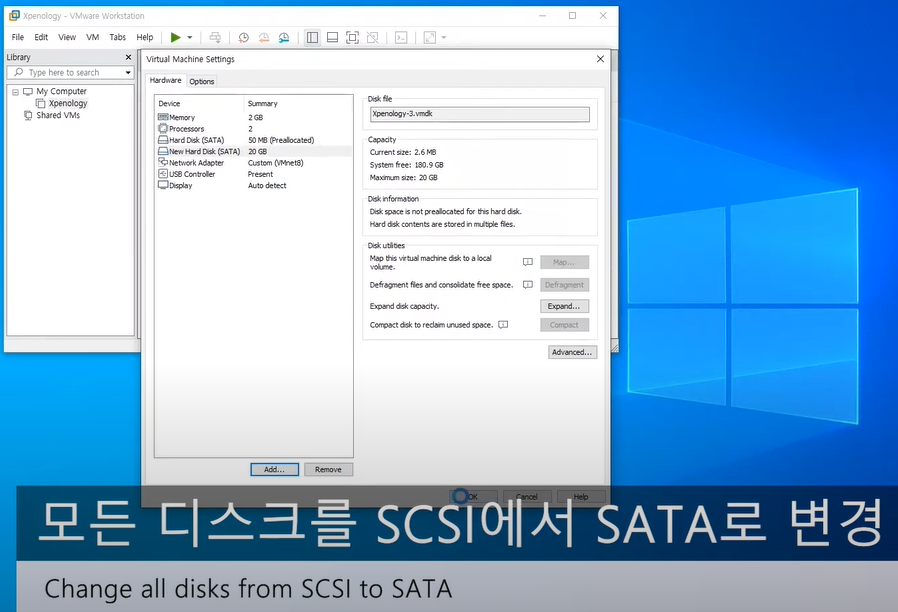Open the library search dropdown arrow
Image resolution: width=898 pixels, height=612 pixels.
[x=128, y=73]
